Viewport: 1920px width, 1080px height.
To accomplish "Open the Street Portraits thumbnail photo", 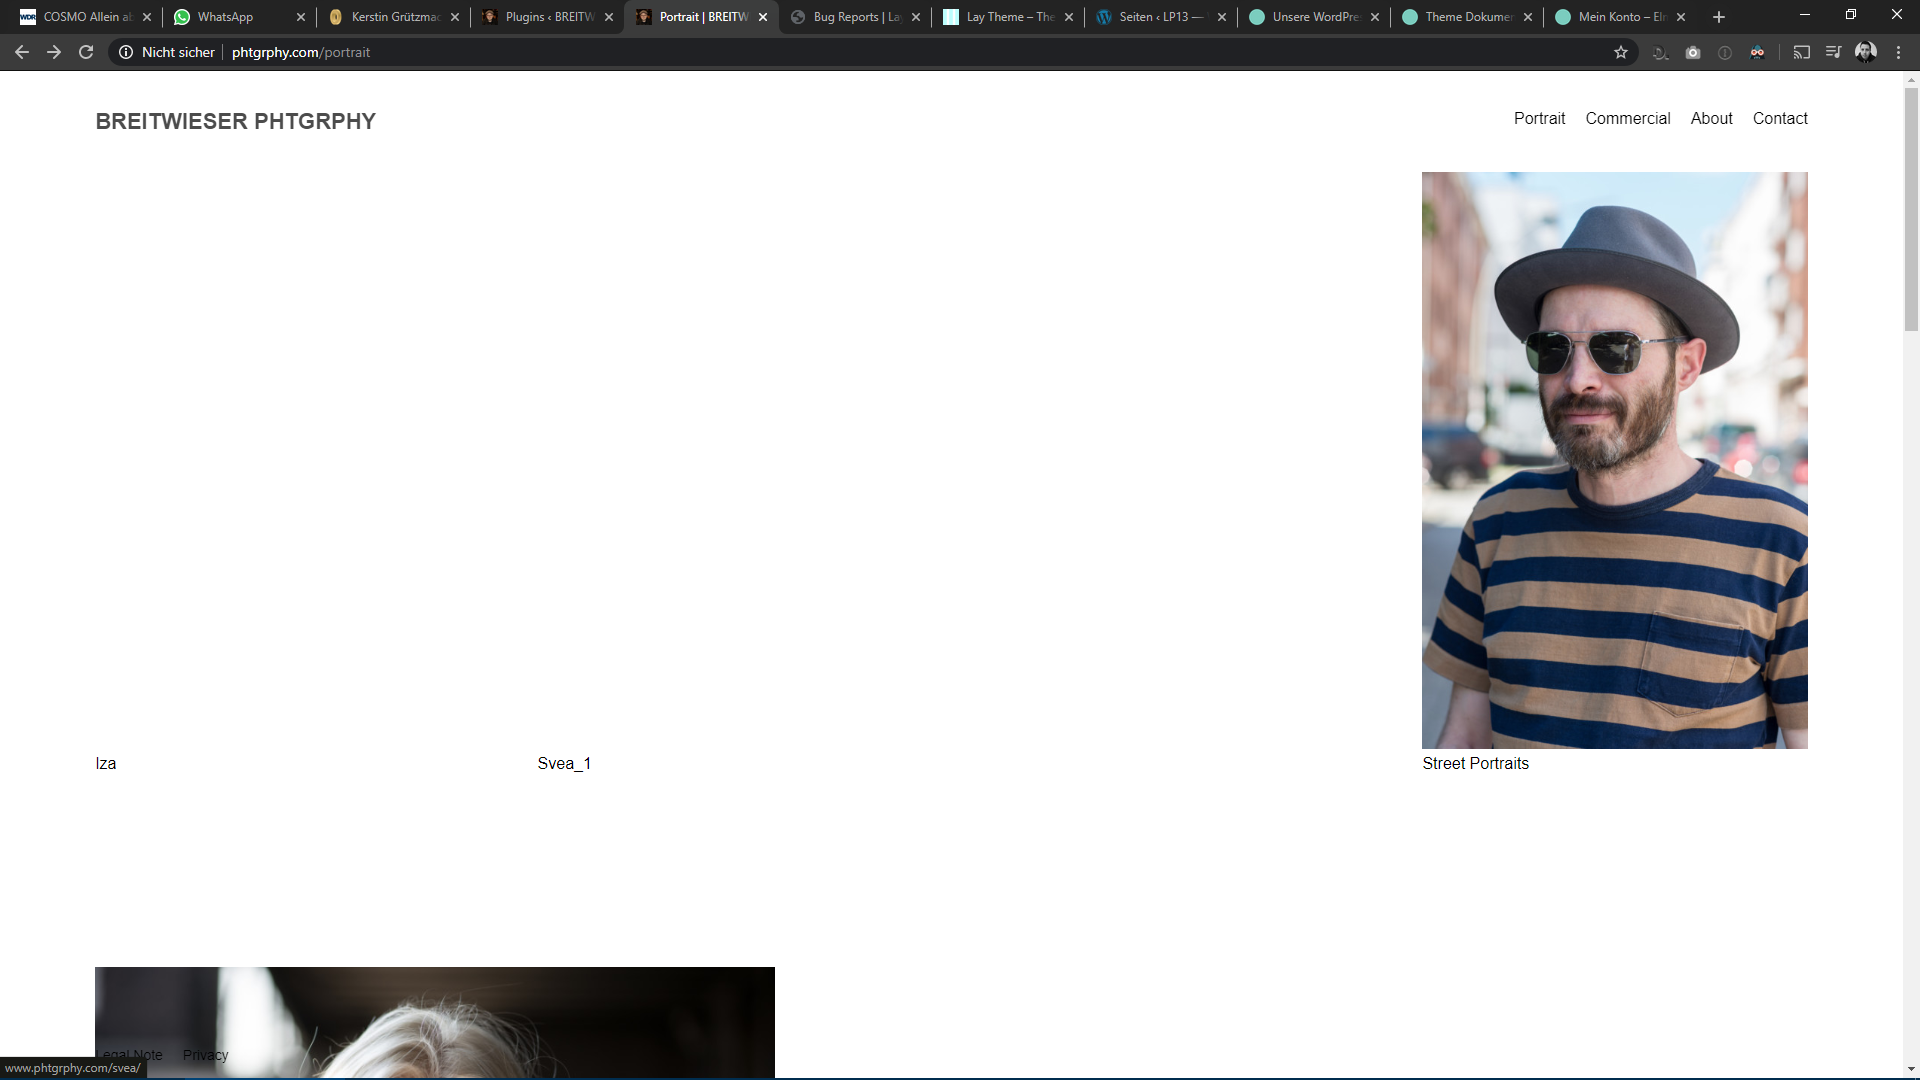I will pyautogui.click(x=1614, y=460).
